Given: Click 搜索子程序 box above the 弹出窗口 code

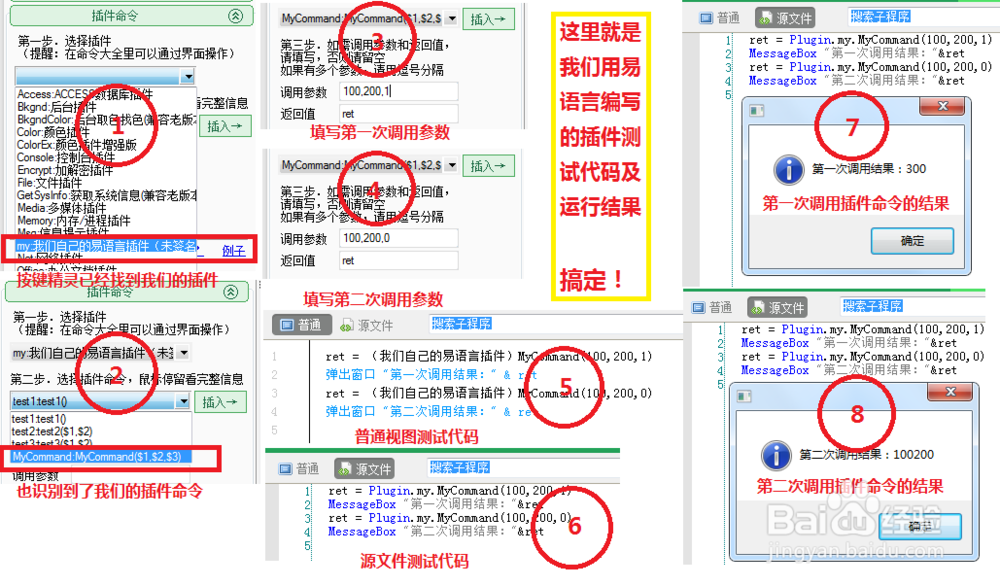Looking at the screenshot, I should pyautogui.click(x=462, y=323).
